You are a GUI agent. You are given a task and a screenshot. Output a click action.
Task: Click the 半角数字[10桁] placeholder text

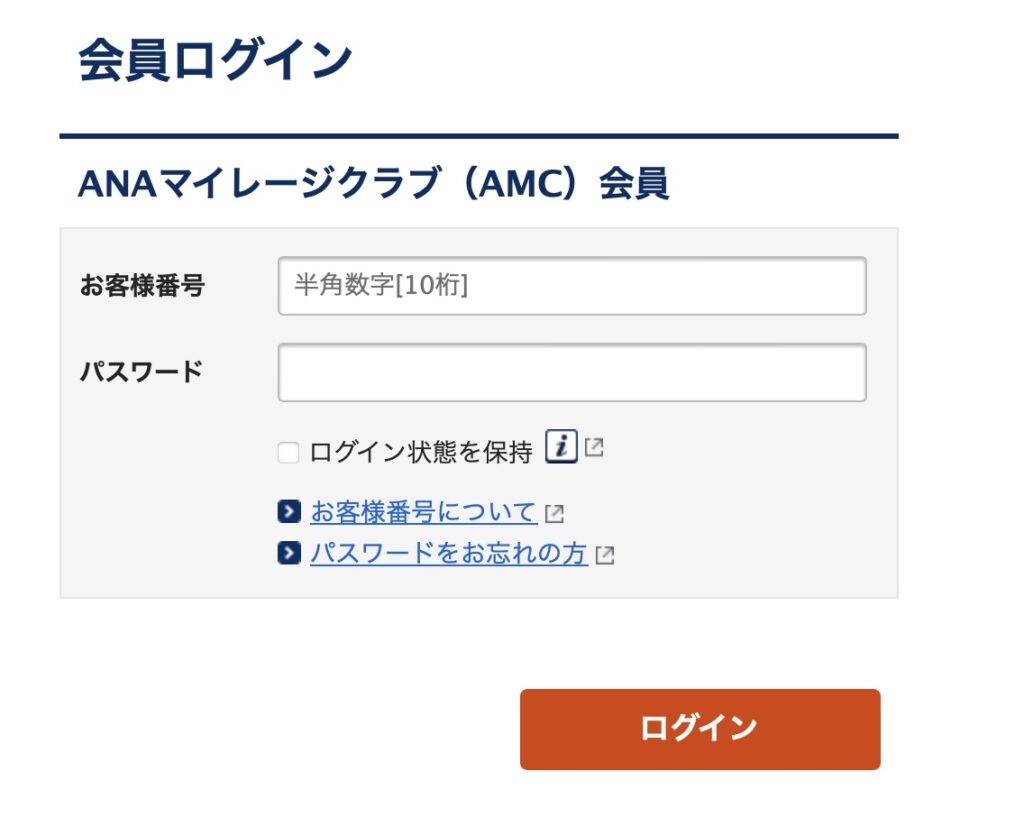[x=381, y=286]
